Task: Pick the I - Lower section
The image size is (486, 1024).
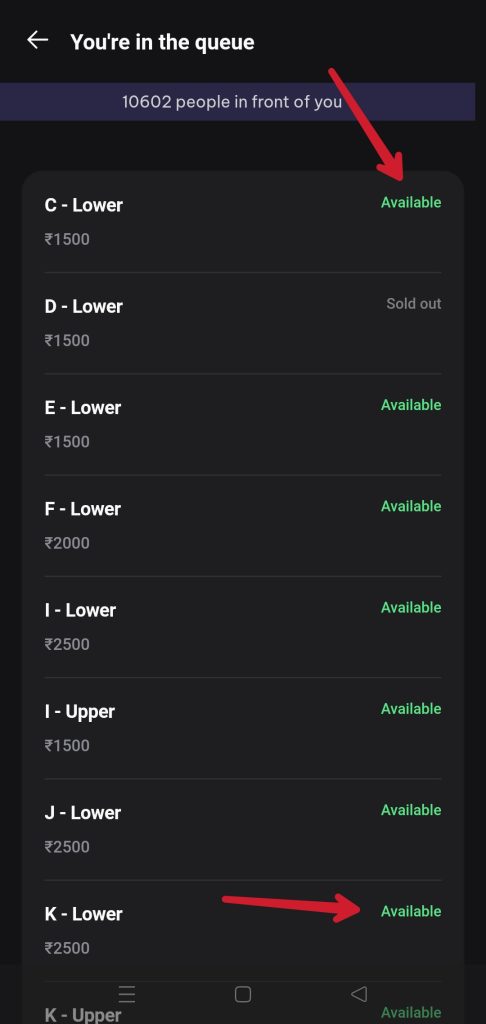Action: (243, 627)
